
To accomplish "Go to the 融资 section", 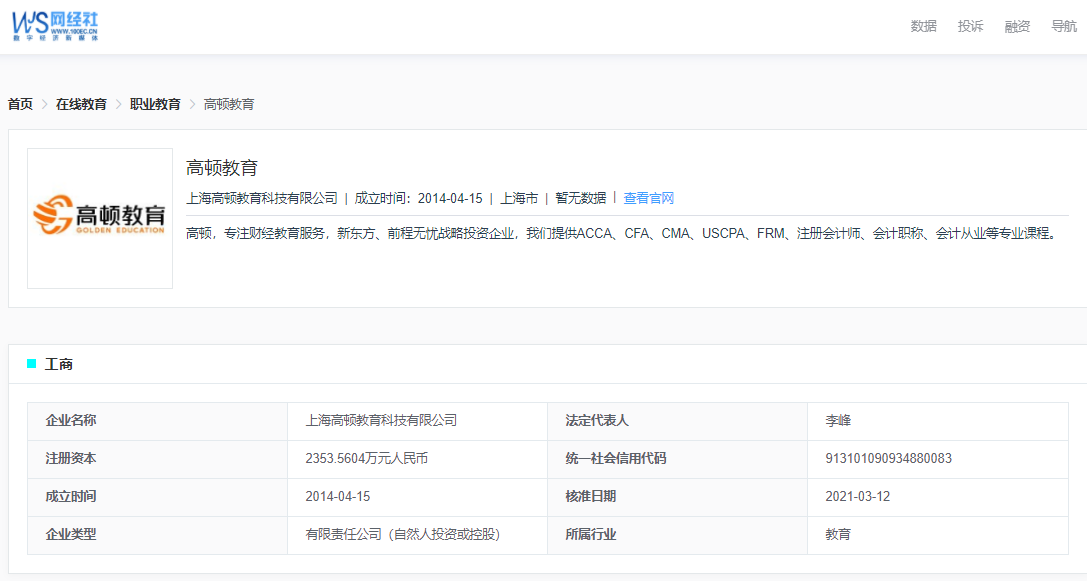I will click(1017, 26).
